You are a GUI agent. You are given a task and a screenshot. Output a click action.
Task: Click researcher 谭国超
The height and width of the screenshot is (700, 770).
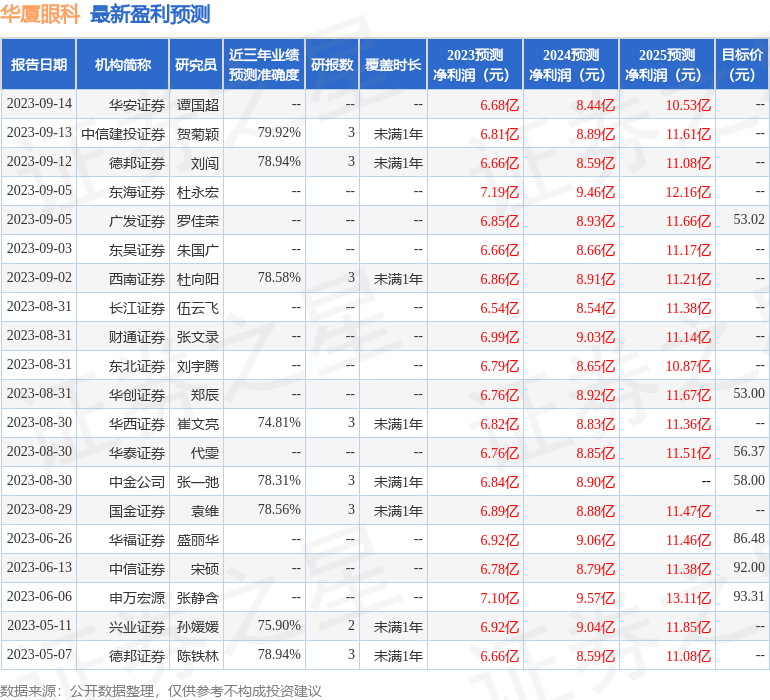pyautogui.click(x=197, y=105)
